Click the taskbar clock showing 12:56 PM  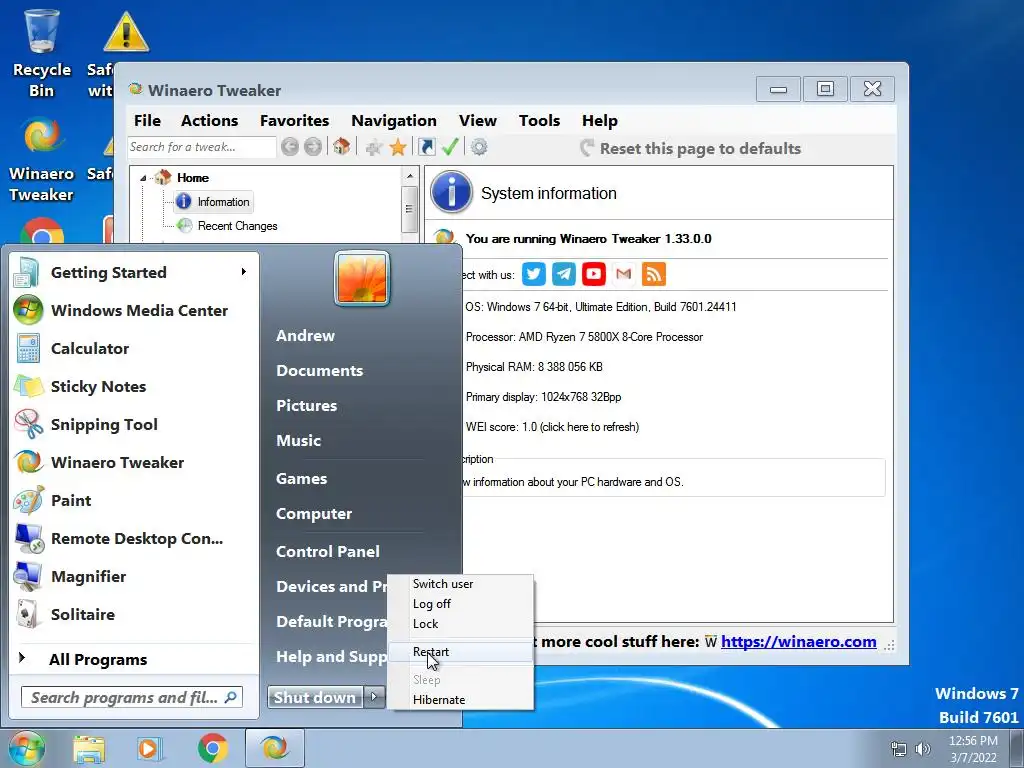[973, 748]
